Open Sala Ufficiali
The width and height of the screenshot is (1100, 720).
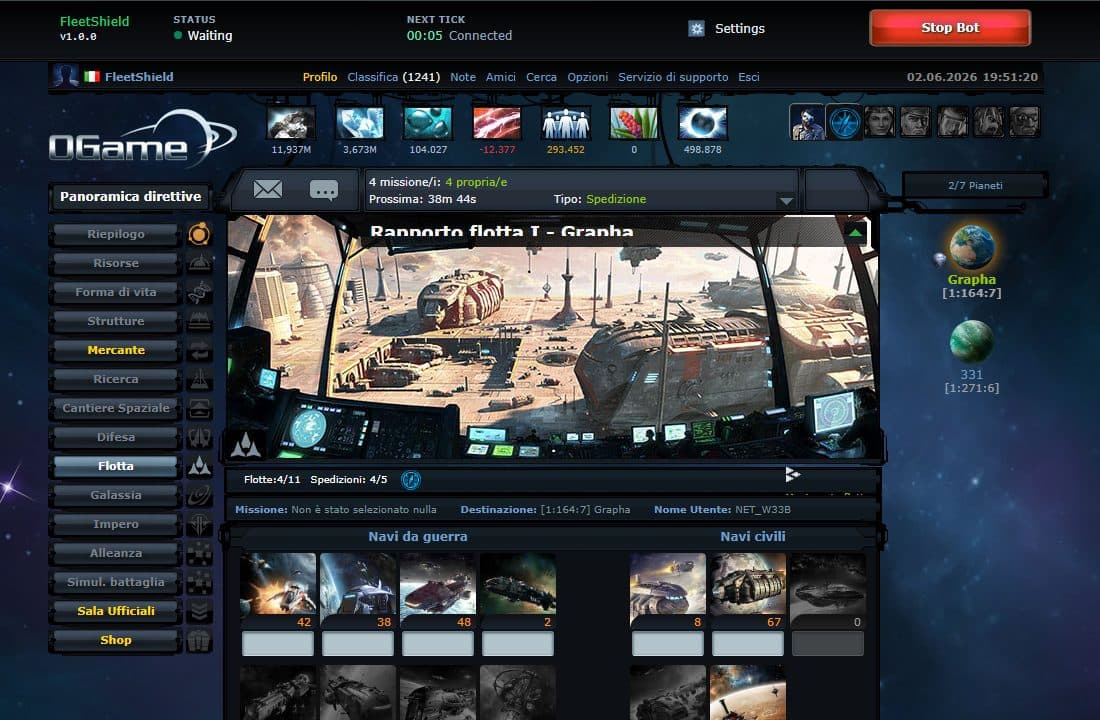pos(116,611)
